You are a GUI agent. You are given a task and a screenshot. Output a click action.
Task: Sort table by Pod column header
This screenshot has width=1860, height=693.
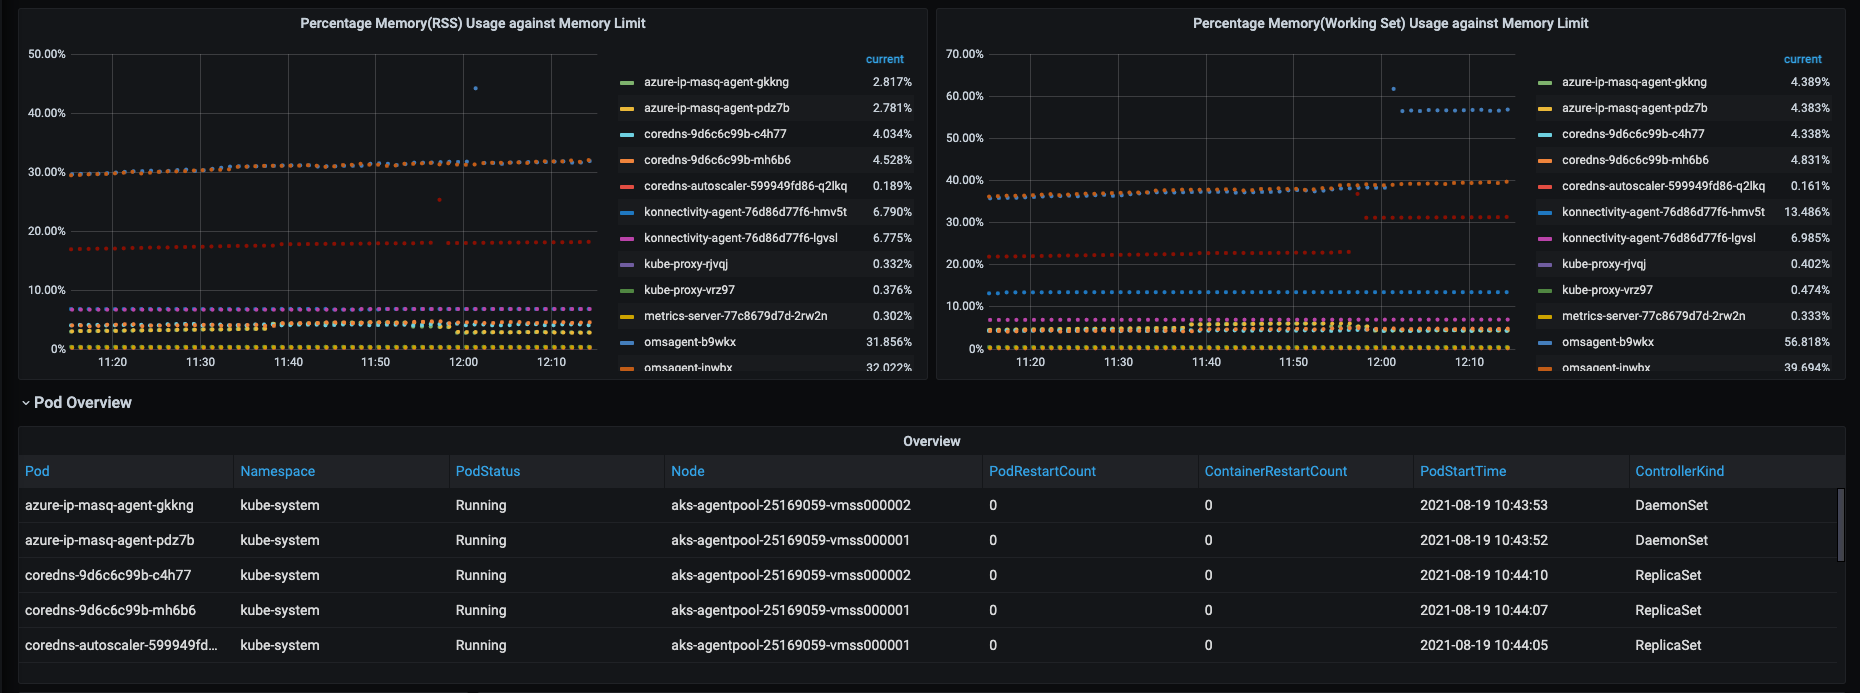point(37,471)
